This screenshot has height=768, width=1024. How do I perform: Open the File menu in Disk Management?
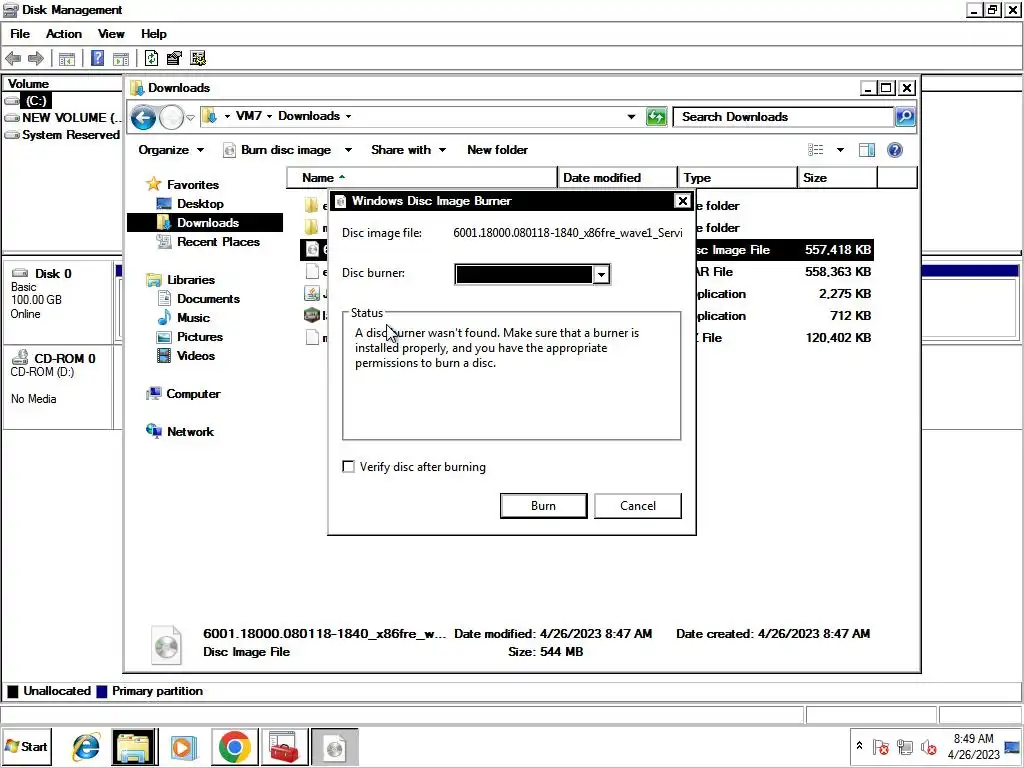coord(20,34)
